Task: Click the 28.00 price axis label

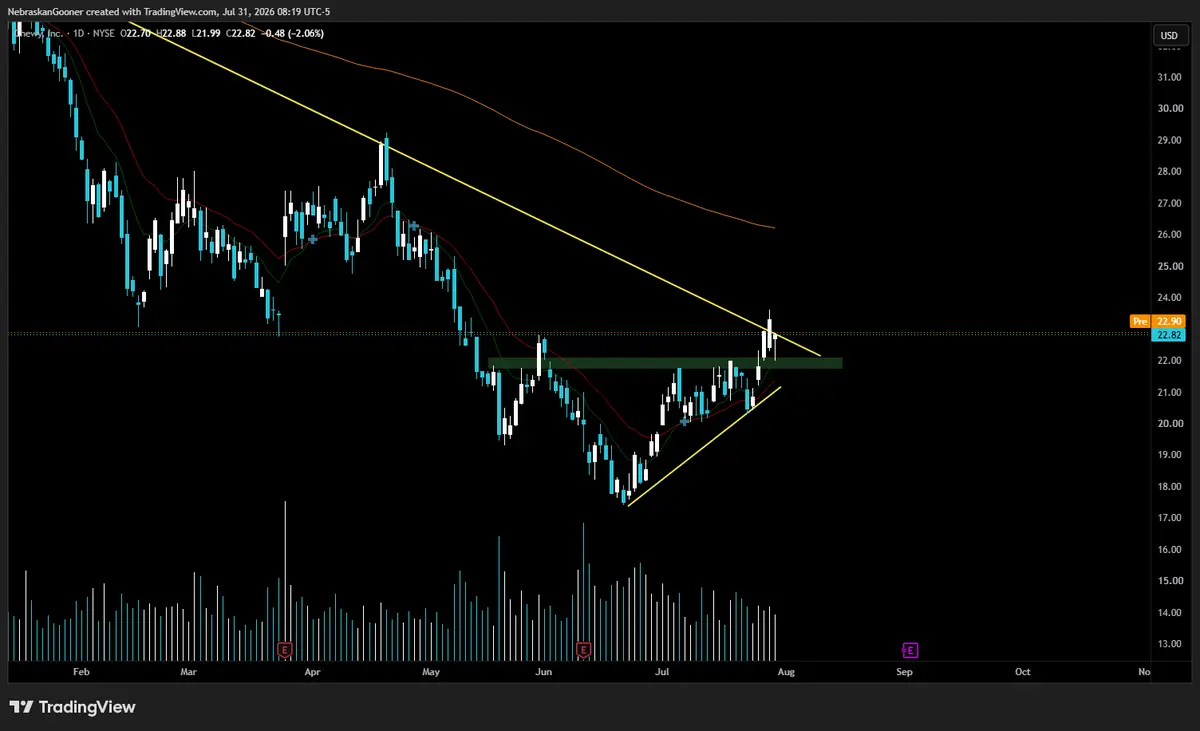Action: click(x=1169, y=171)
